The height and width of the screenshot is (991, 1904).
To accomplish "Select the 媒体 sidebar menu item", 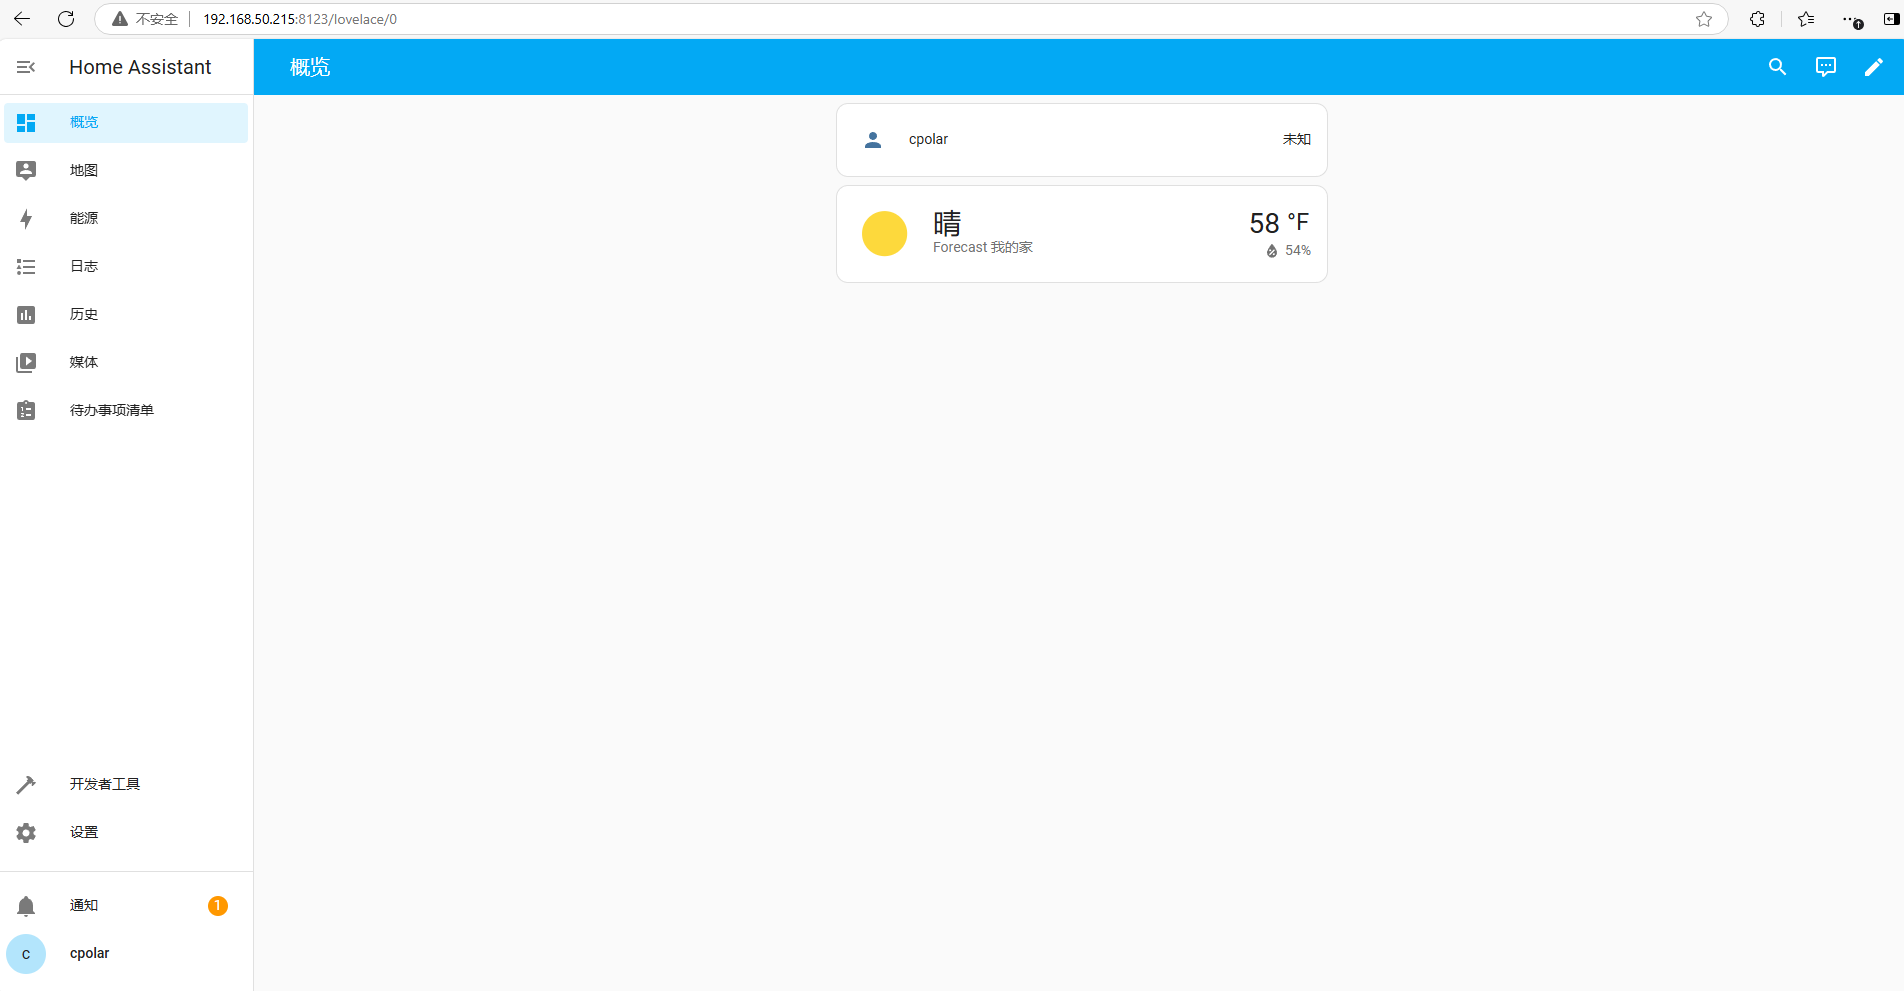I will [126, 362].
